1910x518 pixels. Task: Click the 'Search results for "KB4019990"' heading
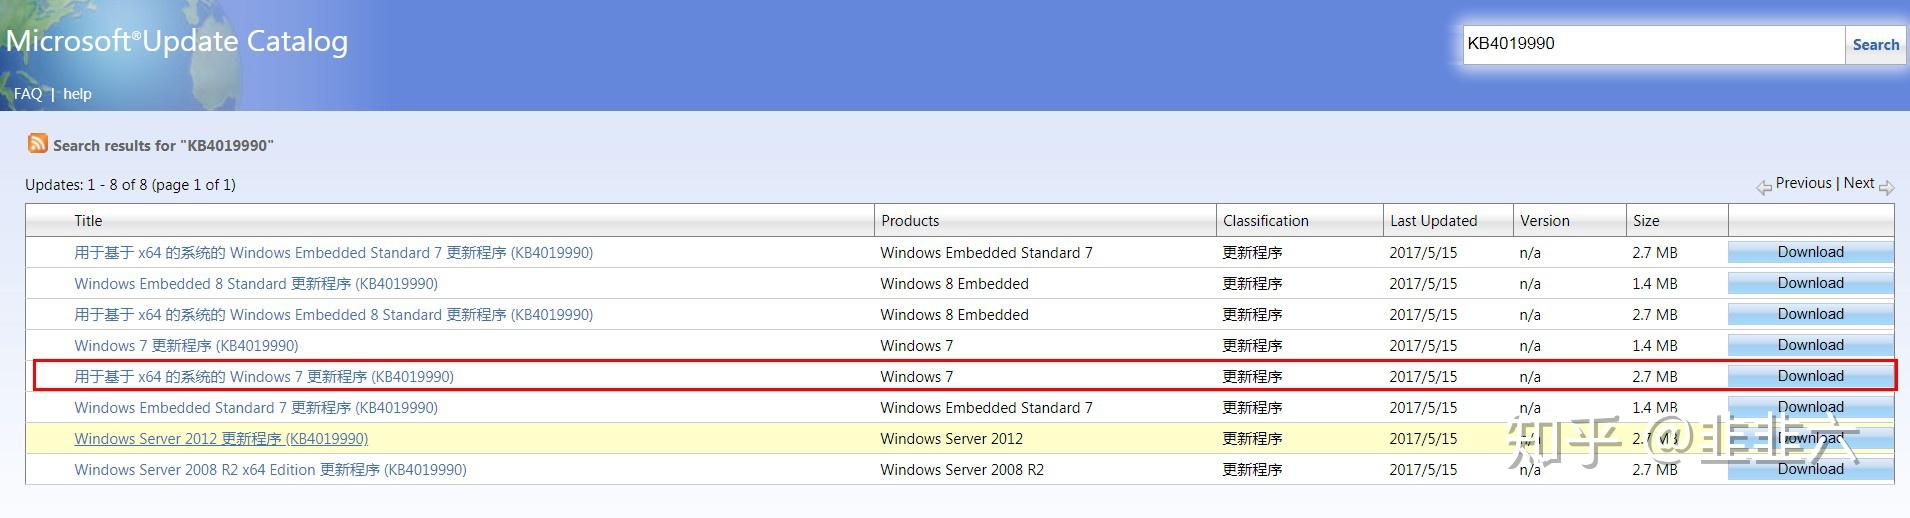163,146
